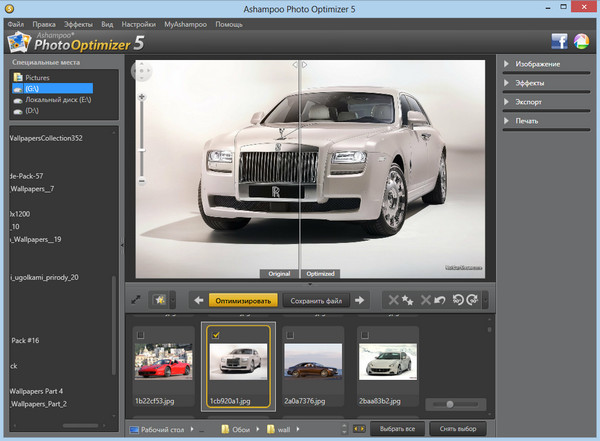Viewport: 600px width, 441px height.
Task: Click the remove favorites X-stars icon
Action: (401, 300)
